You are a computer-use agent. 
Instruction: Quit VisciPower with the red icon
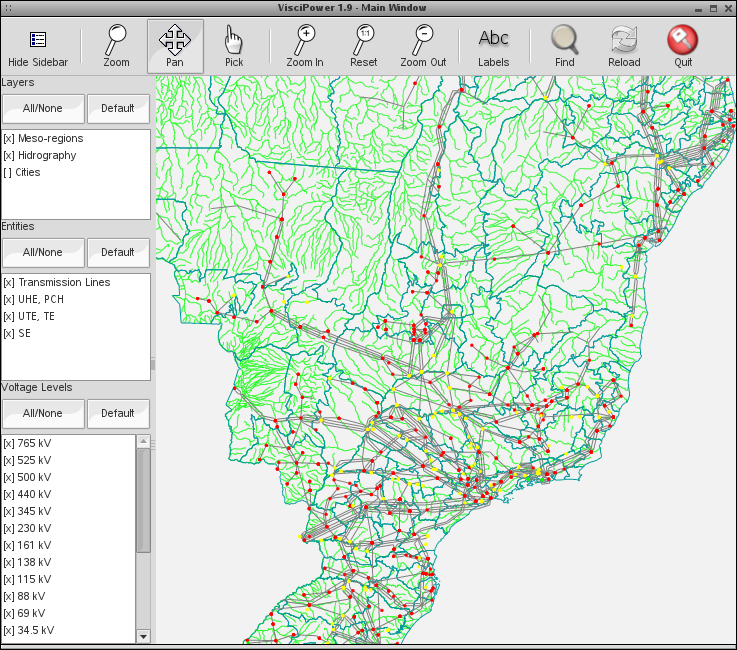pos(682,39)
